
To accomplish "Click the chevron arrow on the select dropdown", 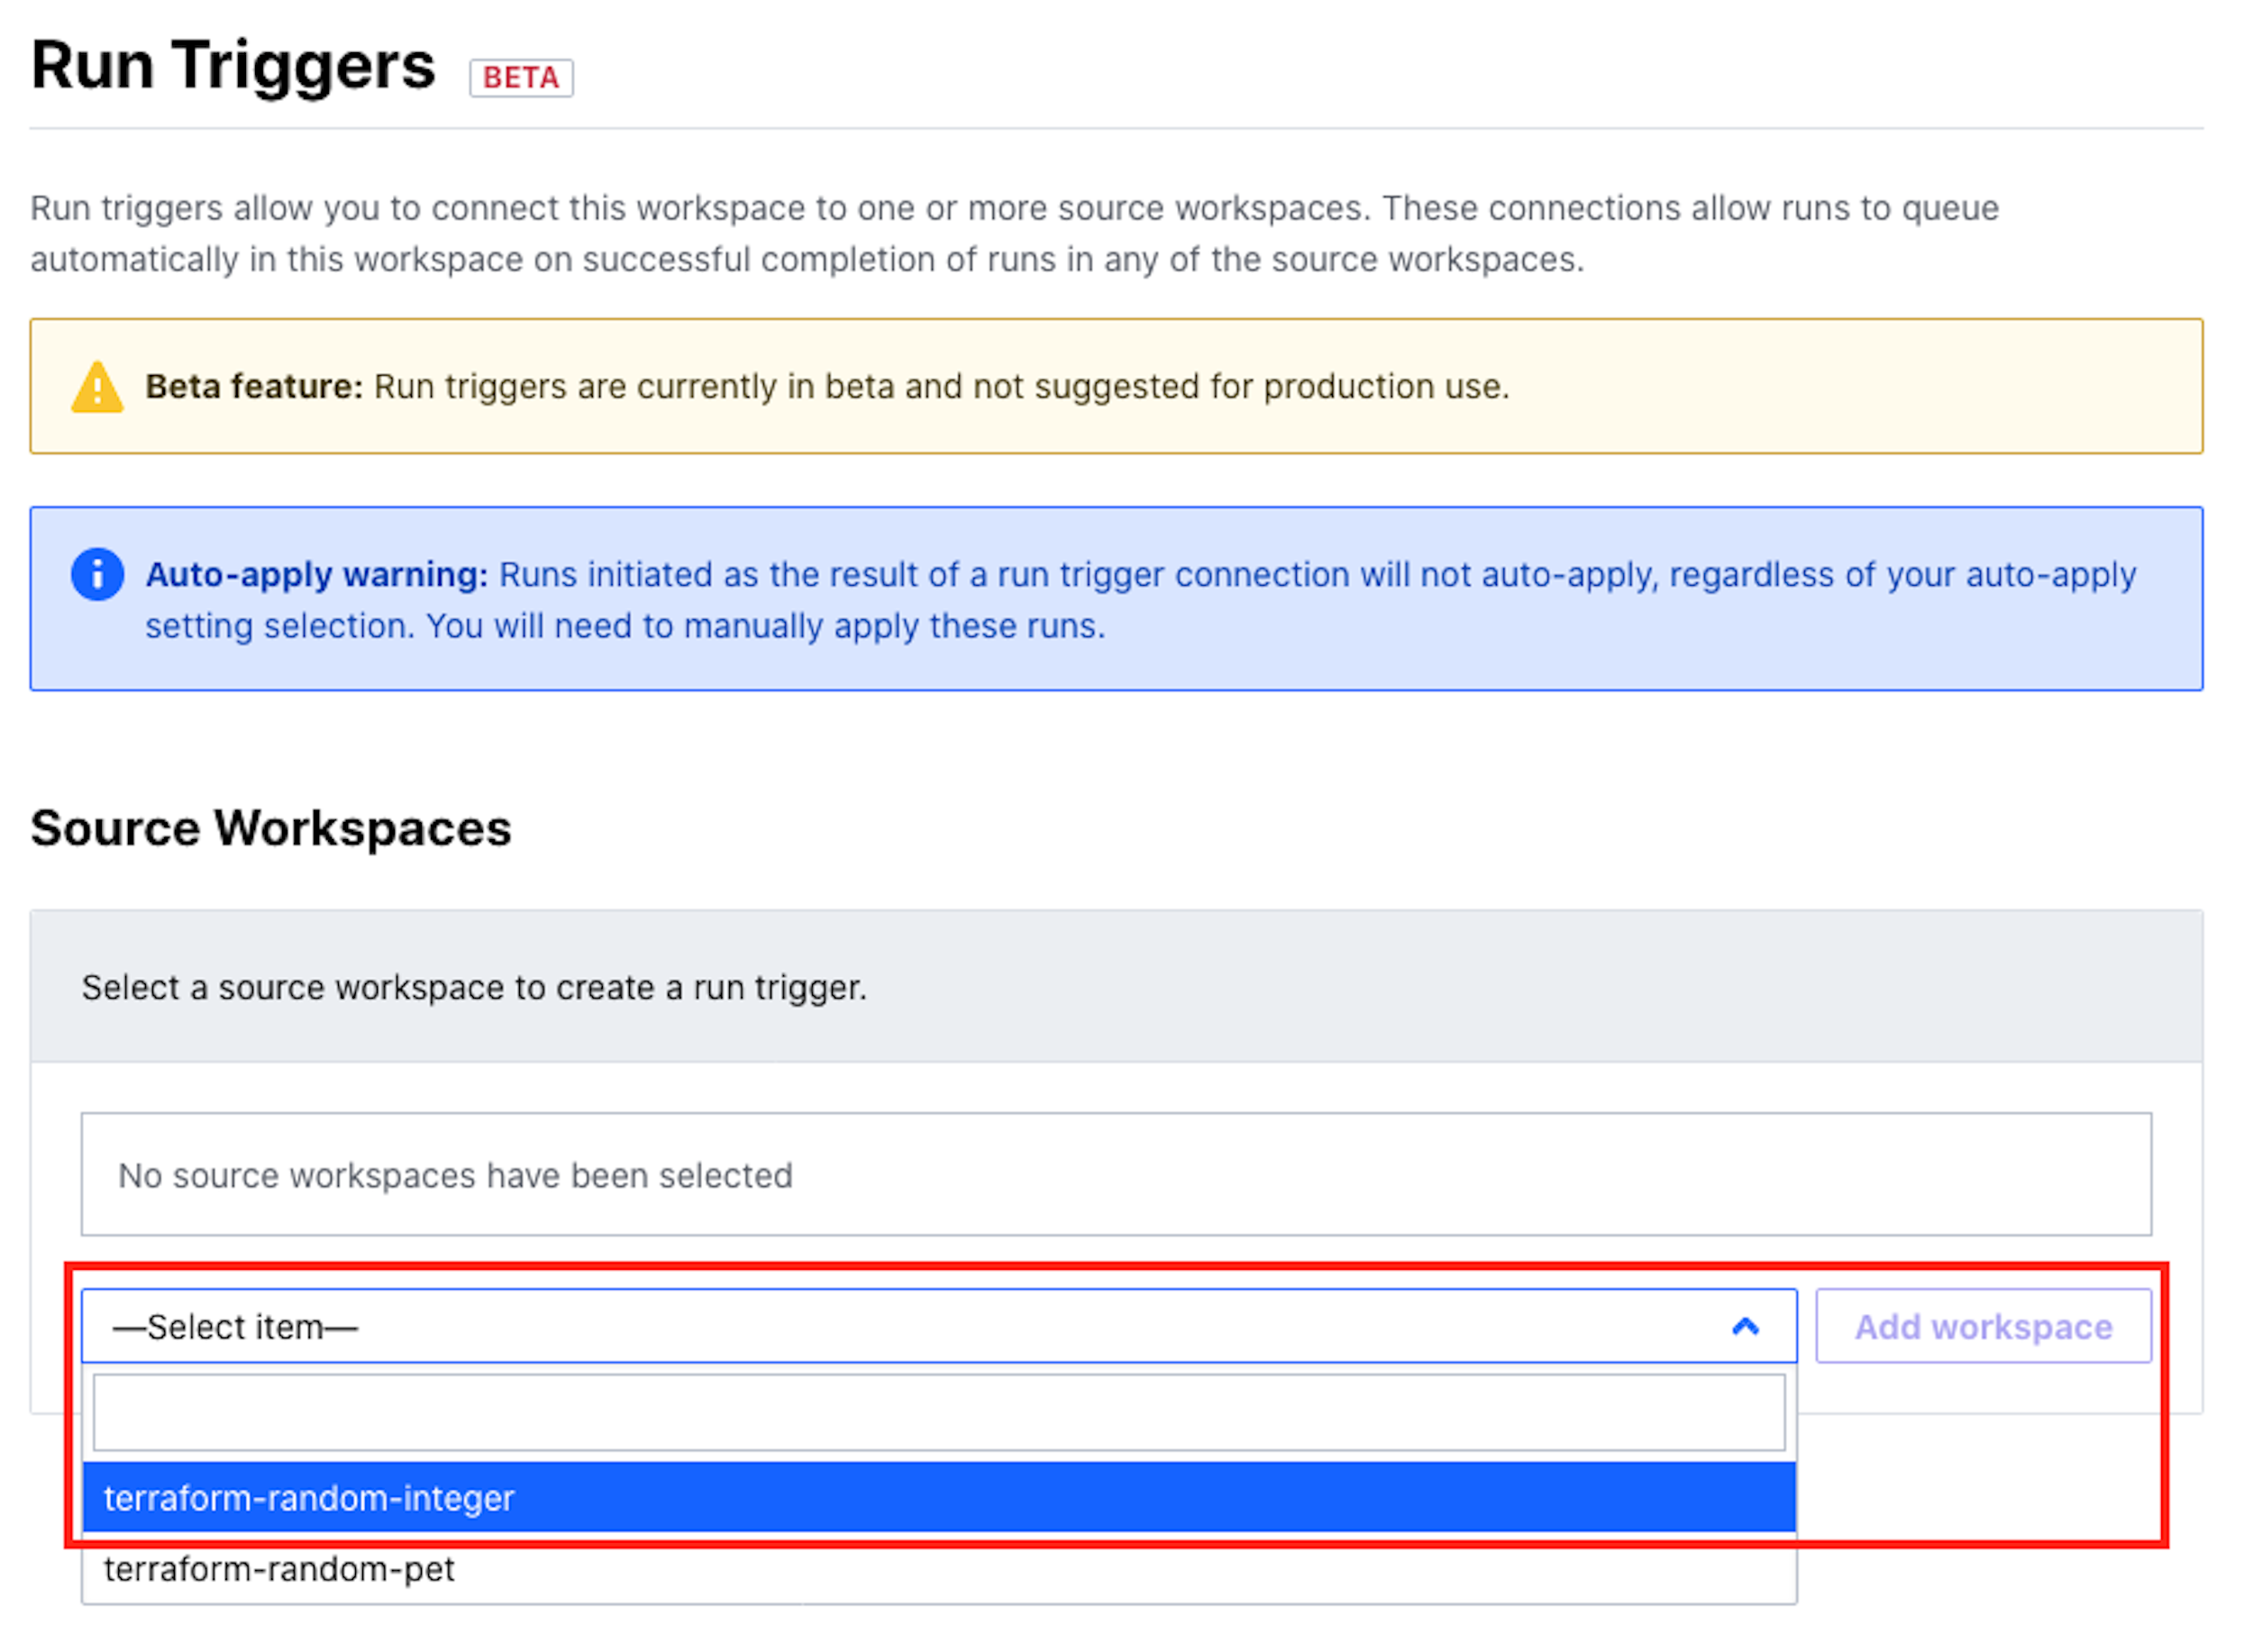I will coord(1745,1327).
